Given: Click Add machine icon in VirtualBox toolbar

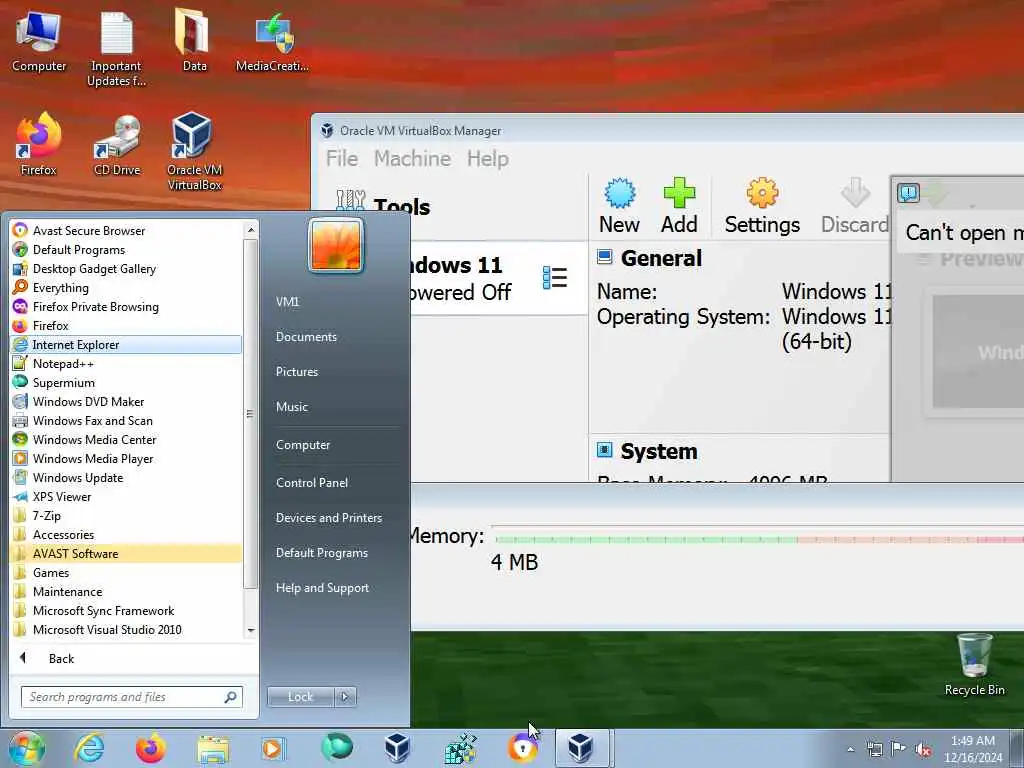Looking at the screenshot, I should [679, 206].
